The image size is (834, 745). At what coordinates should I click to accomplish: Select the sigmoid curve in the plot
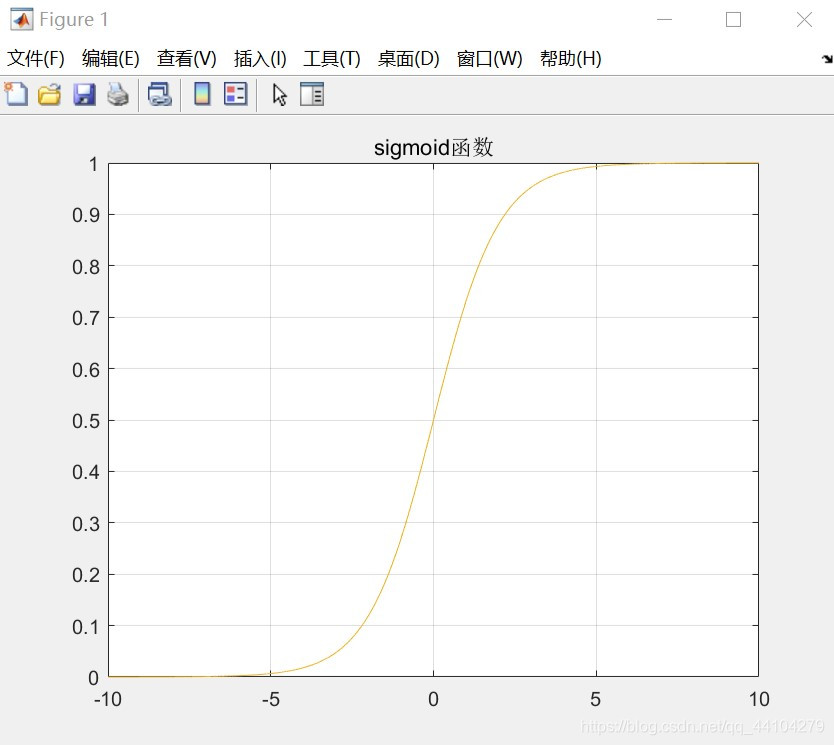pyautogui.click(x=433, y=420)
